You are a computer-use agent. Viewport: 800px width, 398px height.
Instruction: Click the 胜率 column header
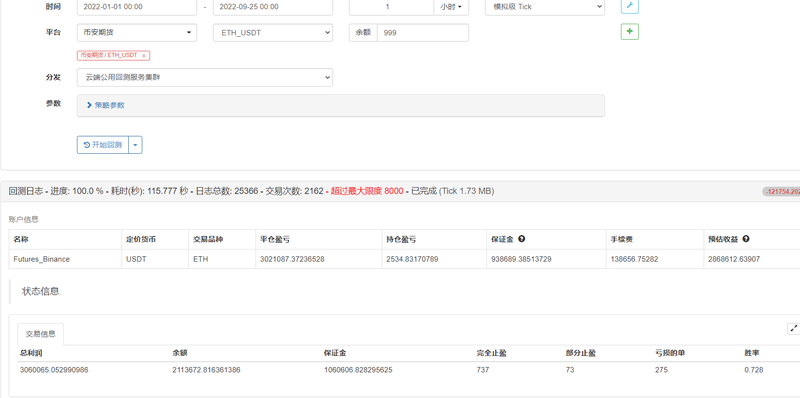(752, 353)
